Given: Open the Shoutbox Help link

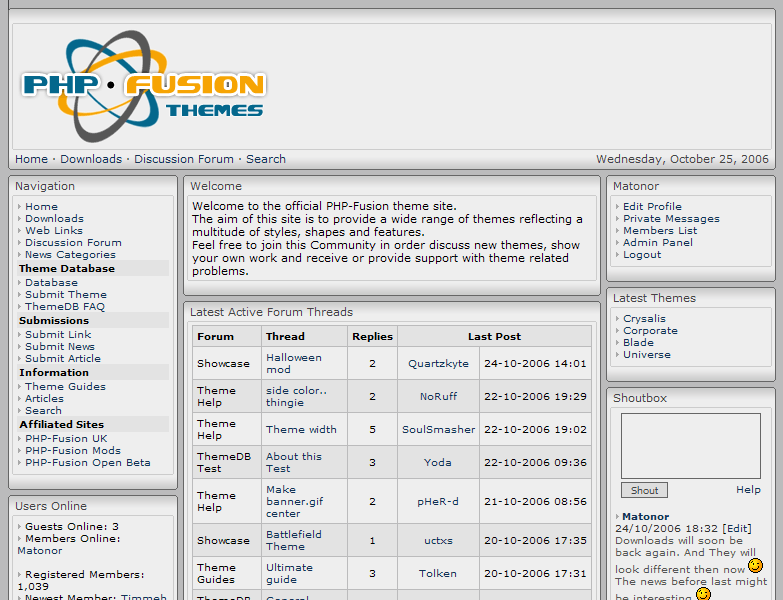Looking at the screenshot, I should [748, 490].
